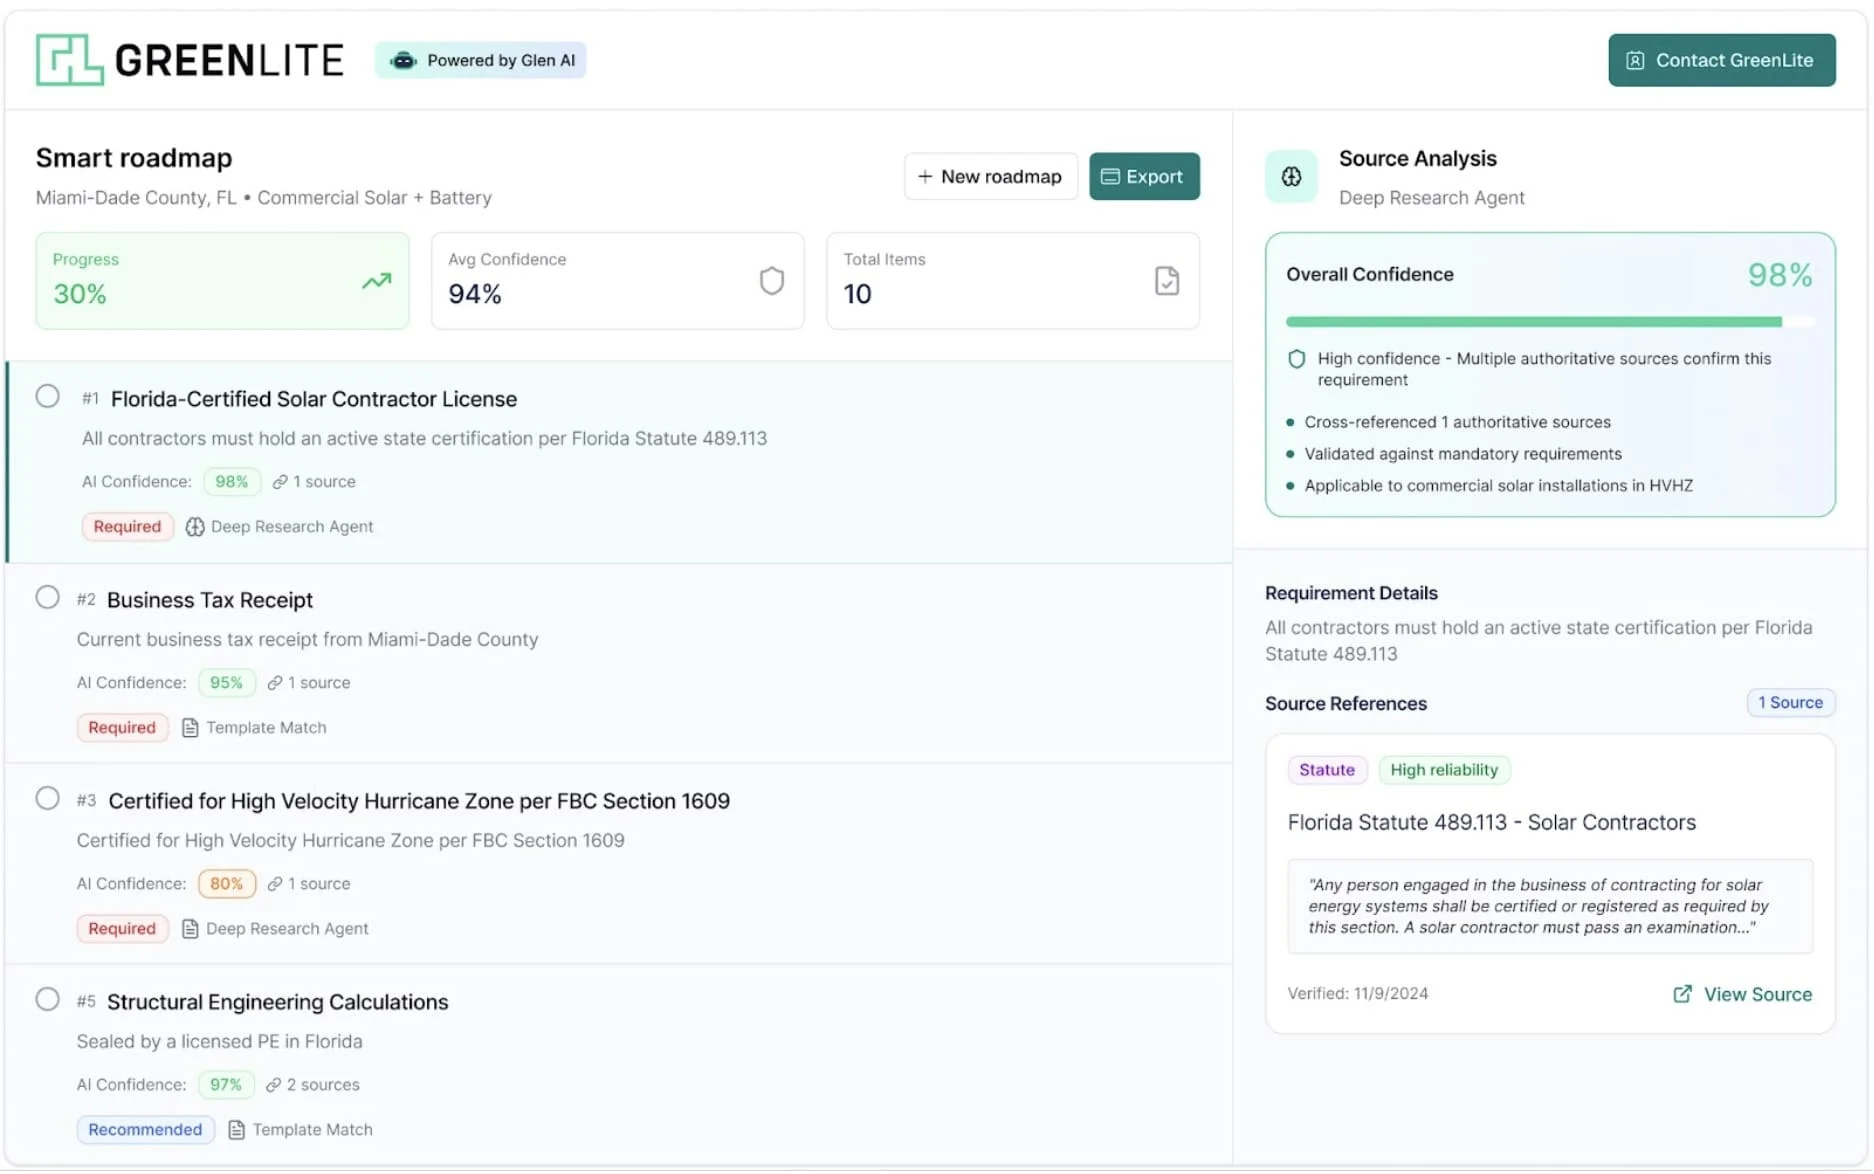
Task: Create a new roadmap
Action: 990,177
